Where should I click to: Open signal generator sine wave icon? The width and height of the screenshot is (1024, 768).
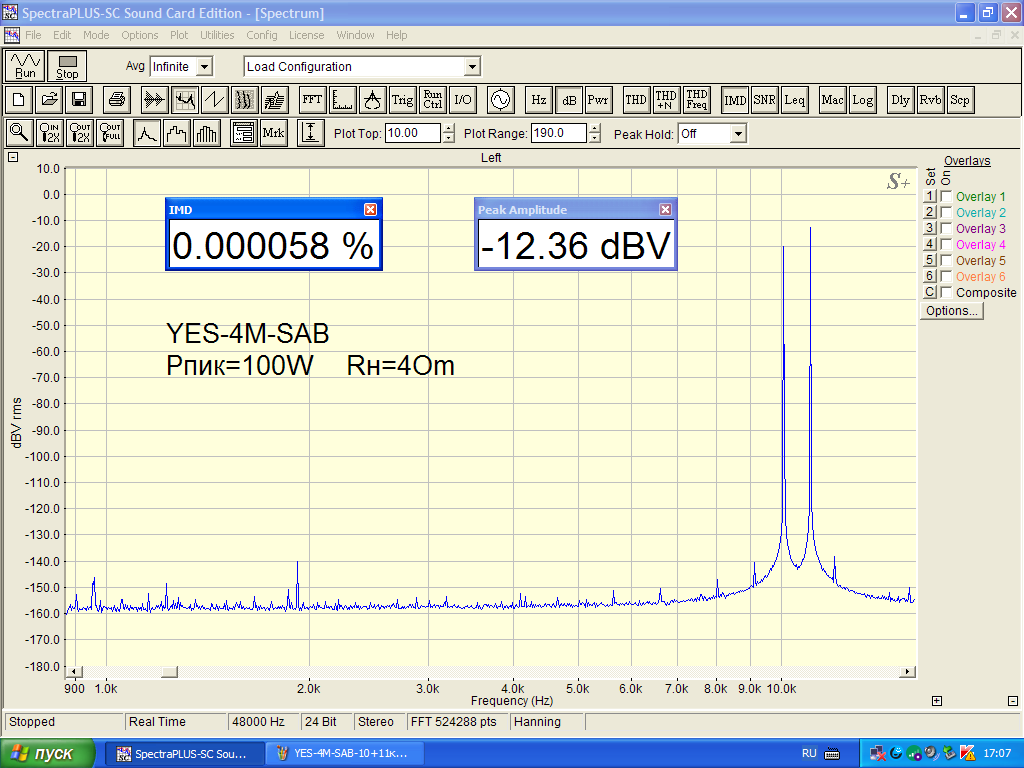(500, 100)
